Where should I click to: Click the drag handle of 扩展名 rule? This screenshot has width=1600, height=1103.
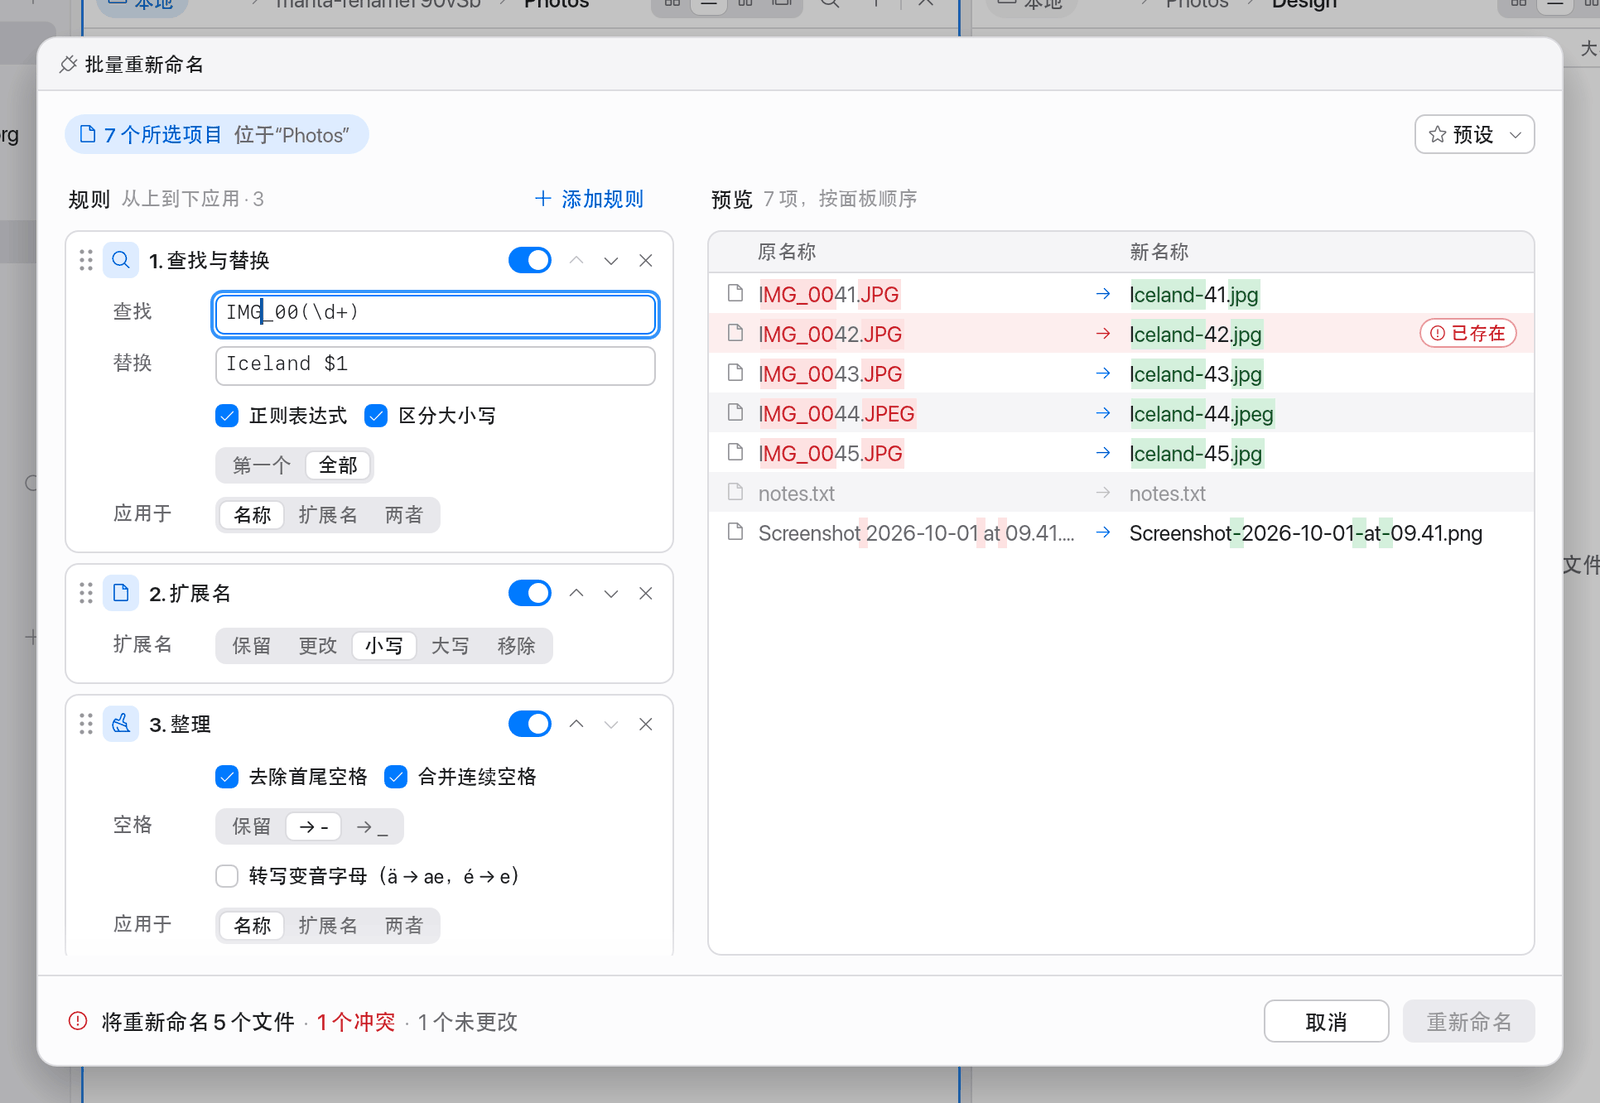(x=86, y=593)
